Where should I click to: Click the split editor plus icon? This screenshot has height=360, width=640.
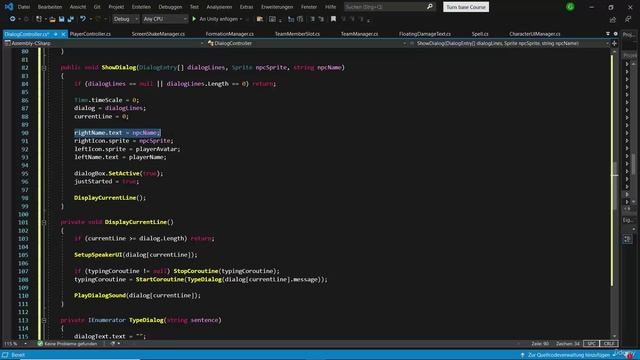coord(614,43)
